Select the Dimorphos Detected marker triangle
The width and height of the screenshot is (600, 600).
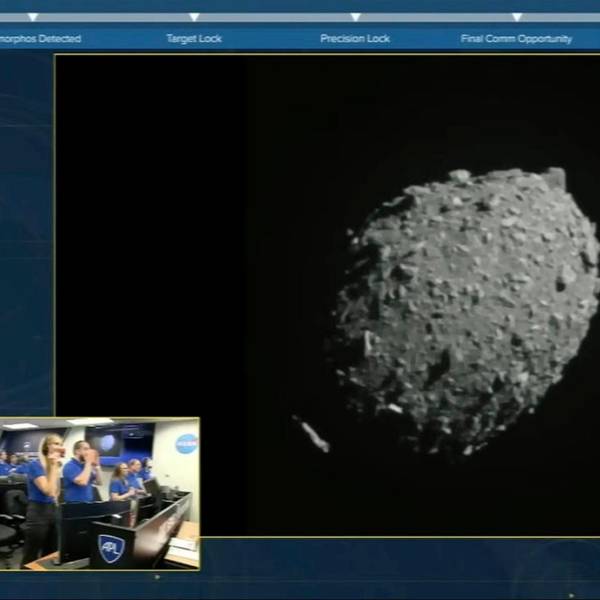click(x=33, y=17)
